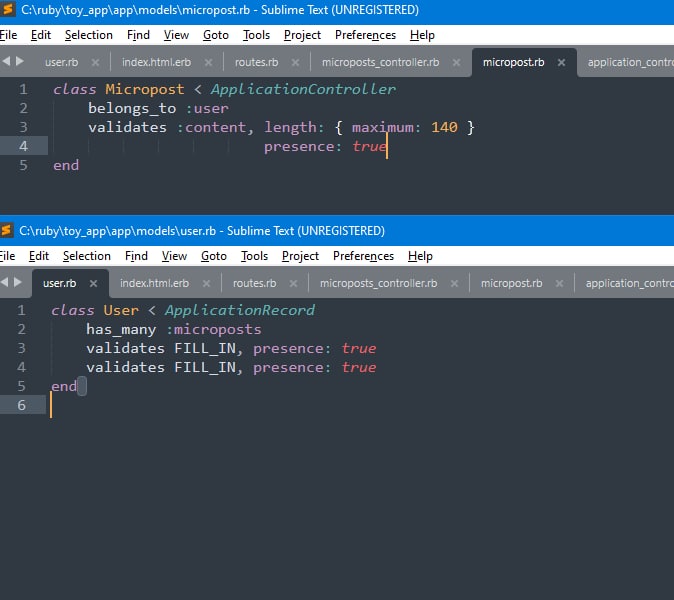Switch to routes.rb tab in top window
This screenshot has width=674, height=600.
click(x=257, y=62)
